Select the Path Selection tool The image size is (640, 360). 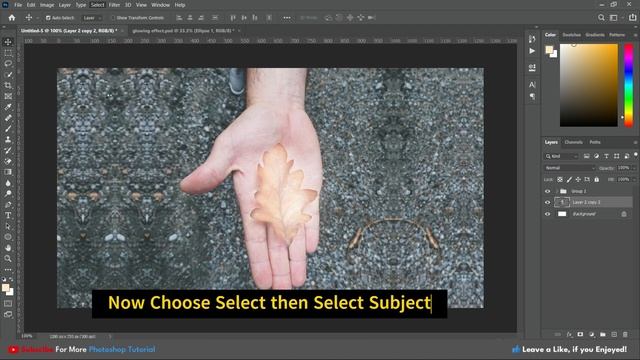pyautogui.click(x=8, y=226)
